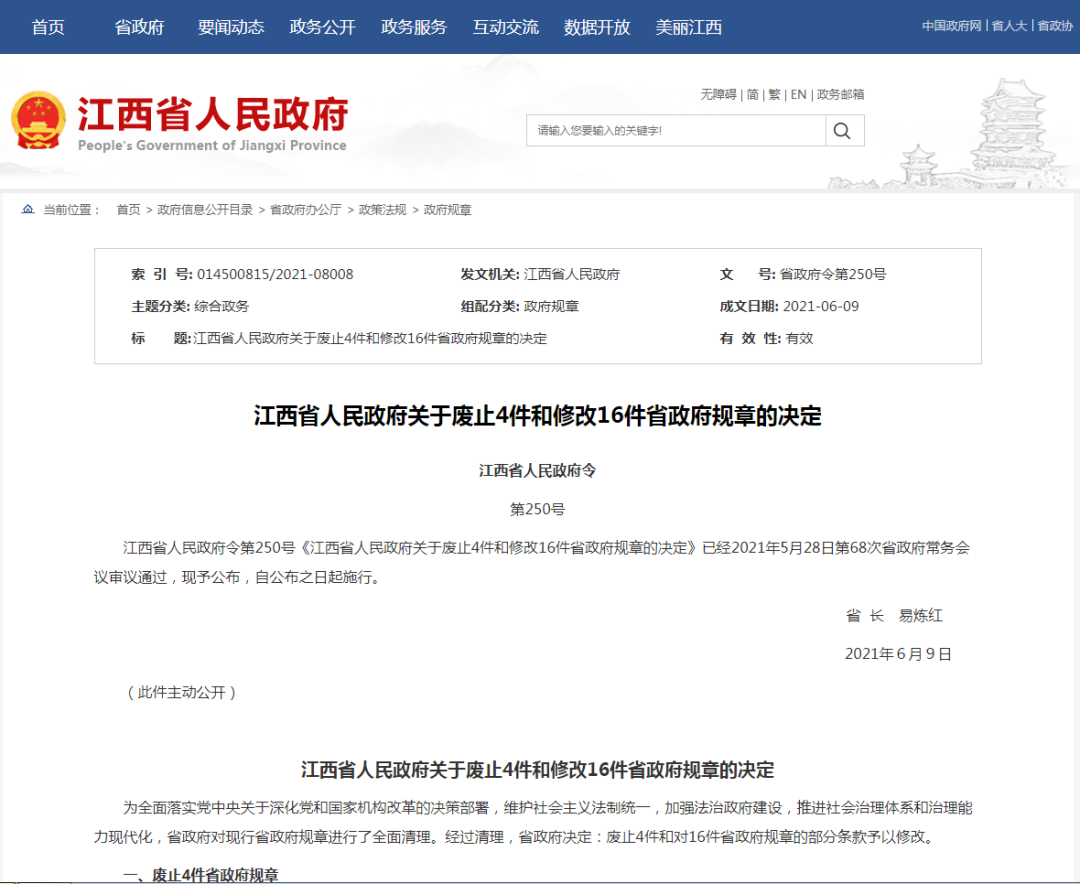1080x884 pixels.
Task: Click the governor name 易炼红
Action: click(920, 615)
